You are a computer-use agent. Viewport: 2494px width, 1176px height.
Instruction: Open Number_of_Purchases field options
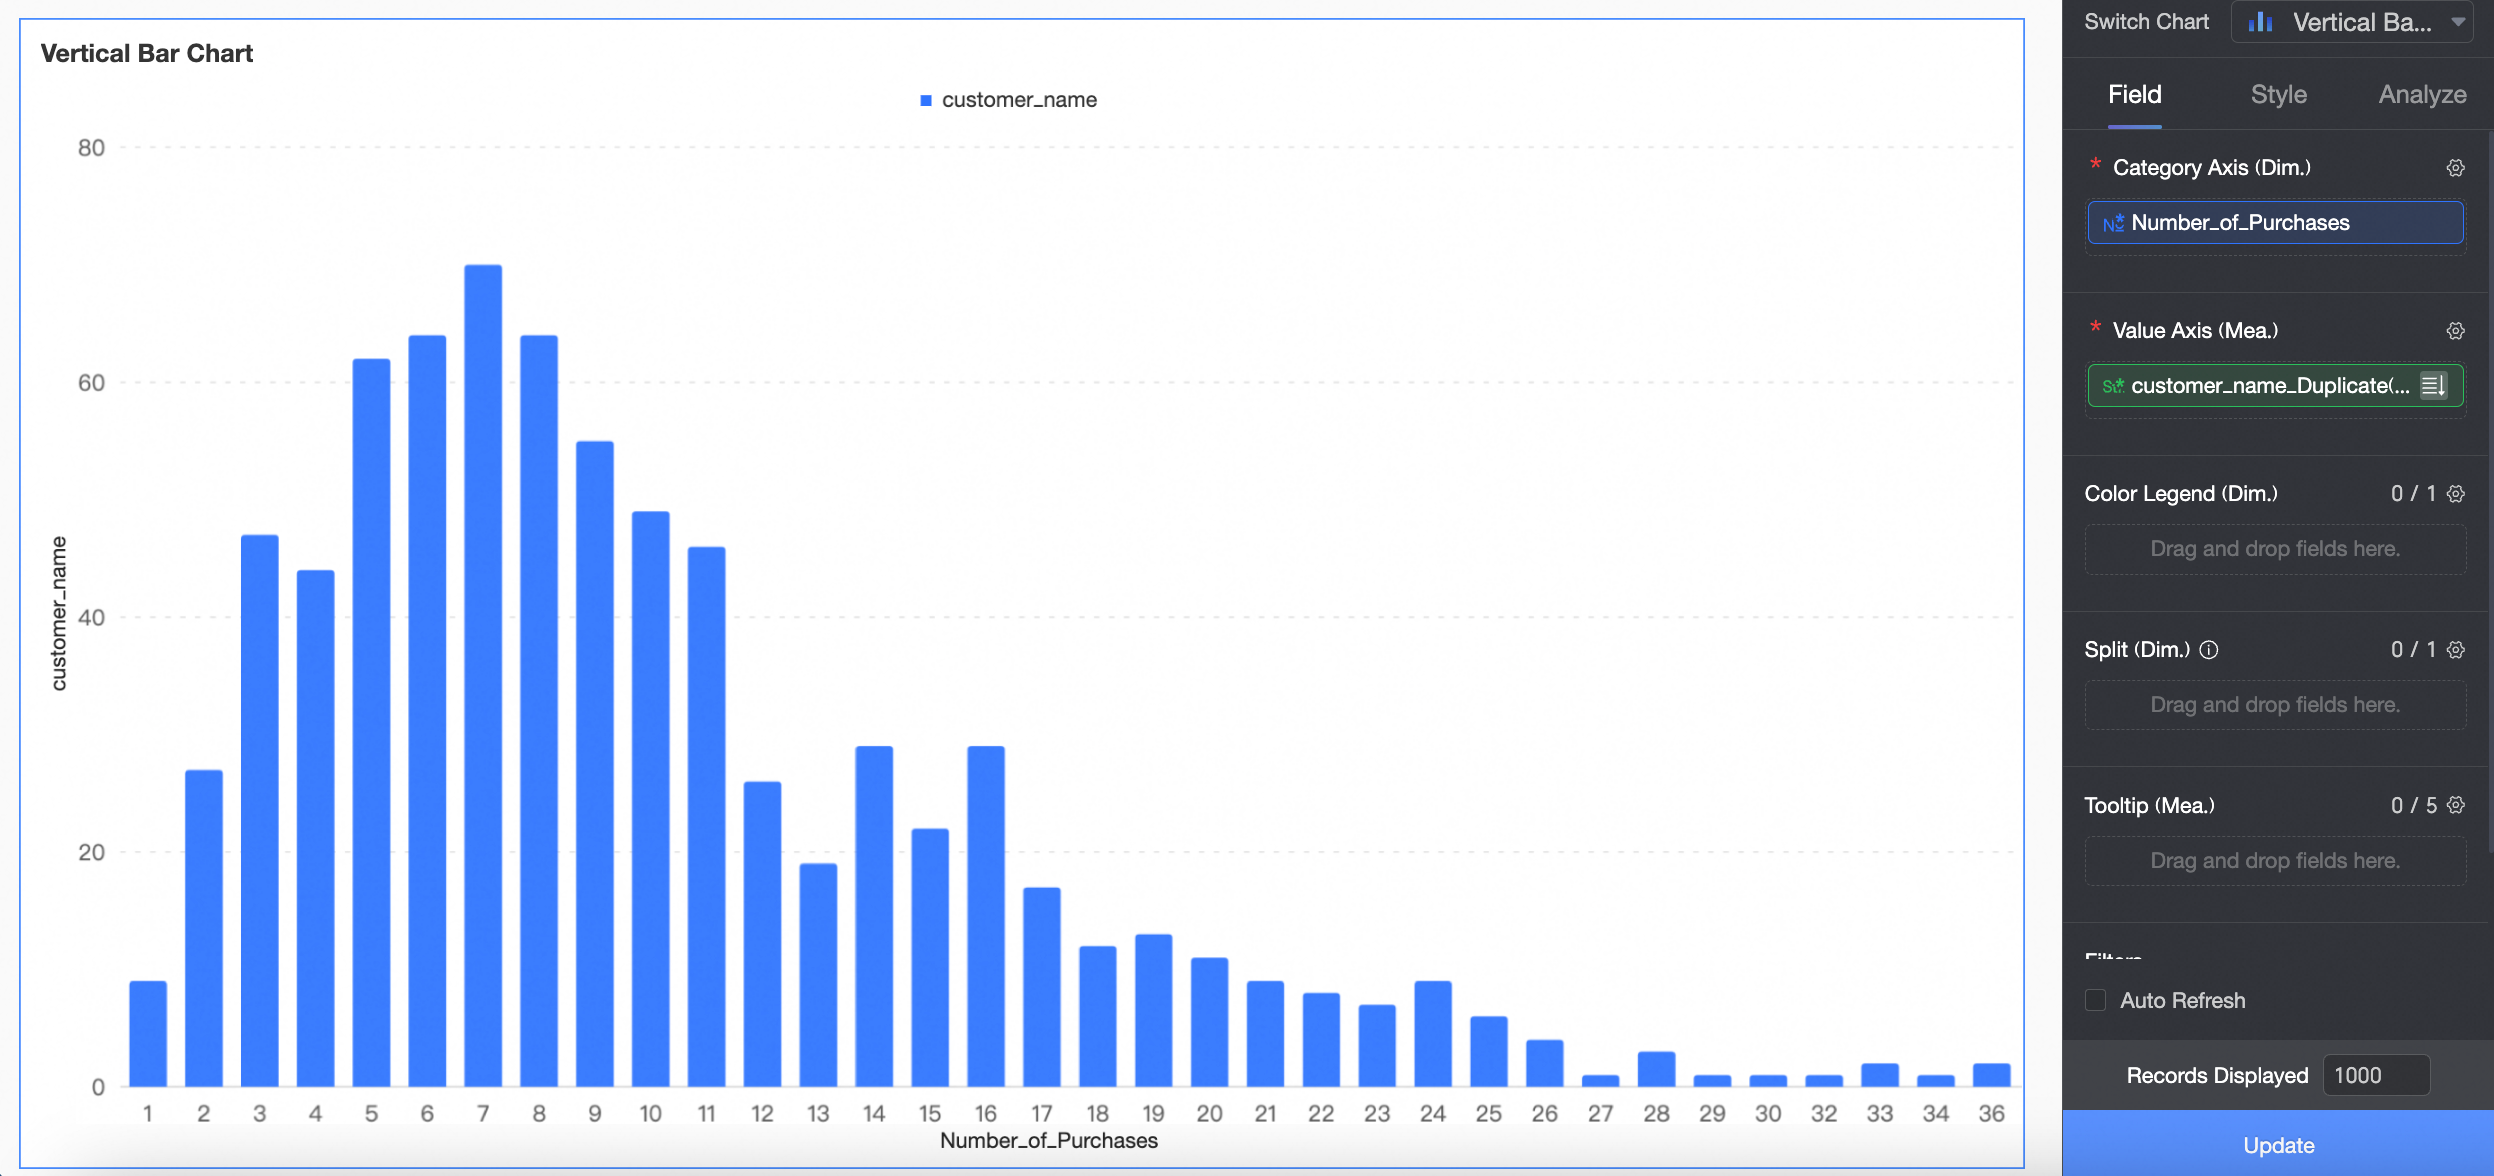(x=2274, y=223)
